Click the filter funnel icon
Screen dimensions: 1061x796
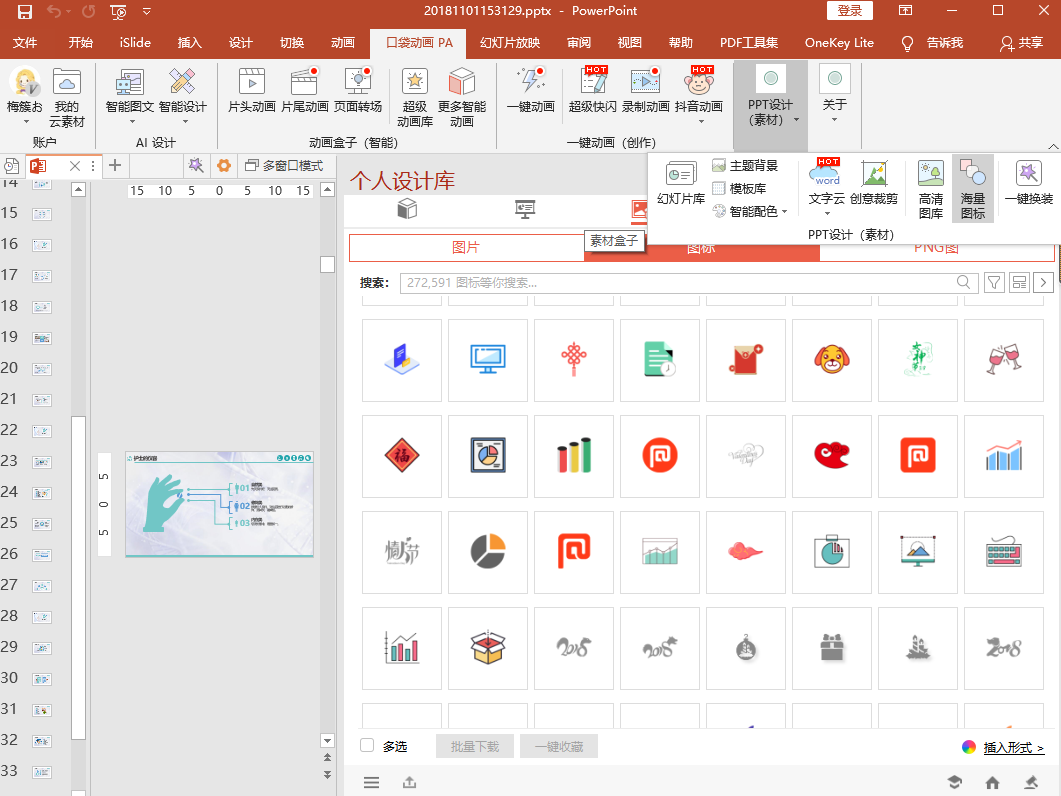pos(994,282)
